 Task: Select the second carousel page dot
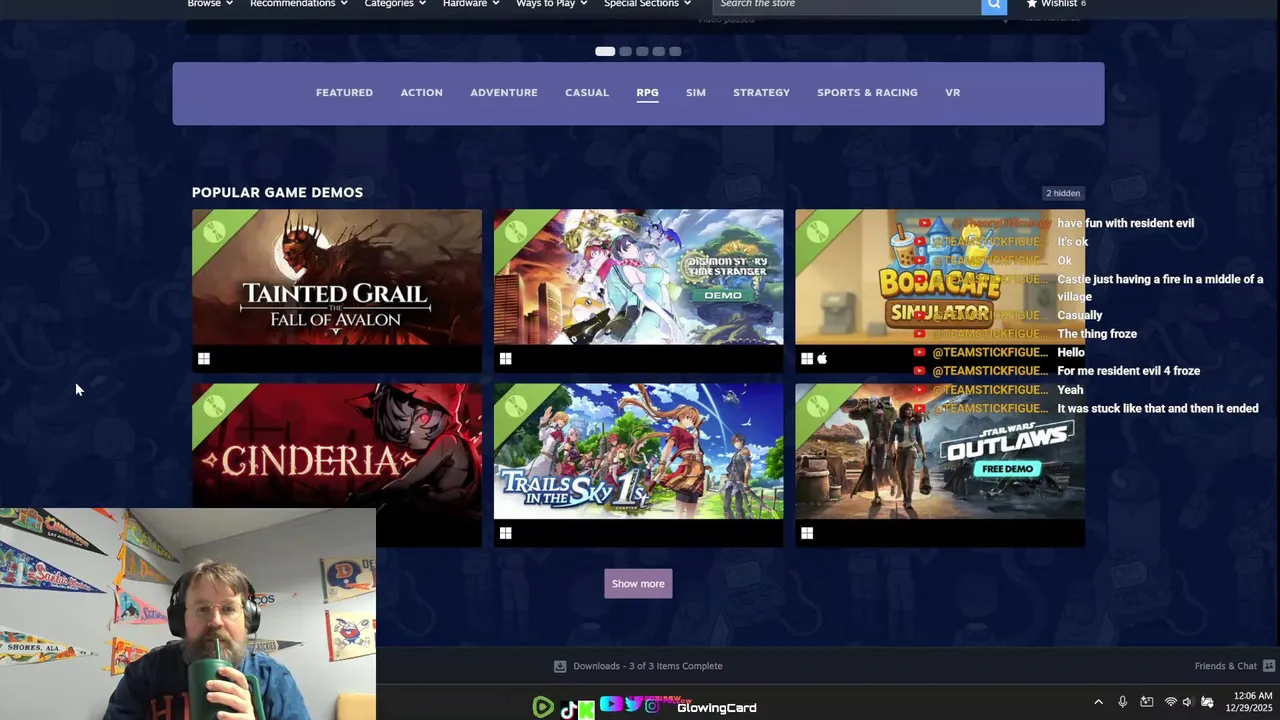[x=625, y=51]
